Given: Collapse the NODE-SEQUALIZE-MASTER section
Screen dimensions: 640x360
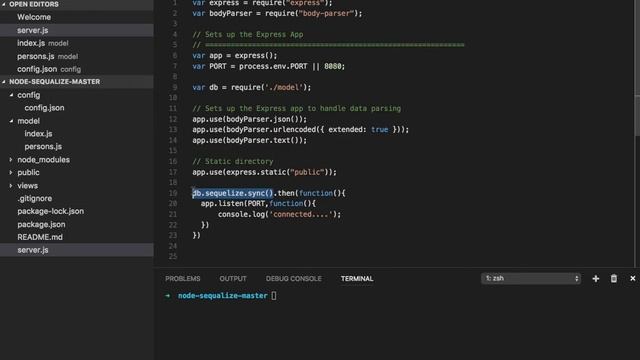Looking at the screenshot, I should pyautogui.click(x=4, y=82).
